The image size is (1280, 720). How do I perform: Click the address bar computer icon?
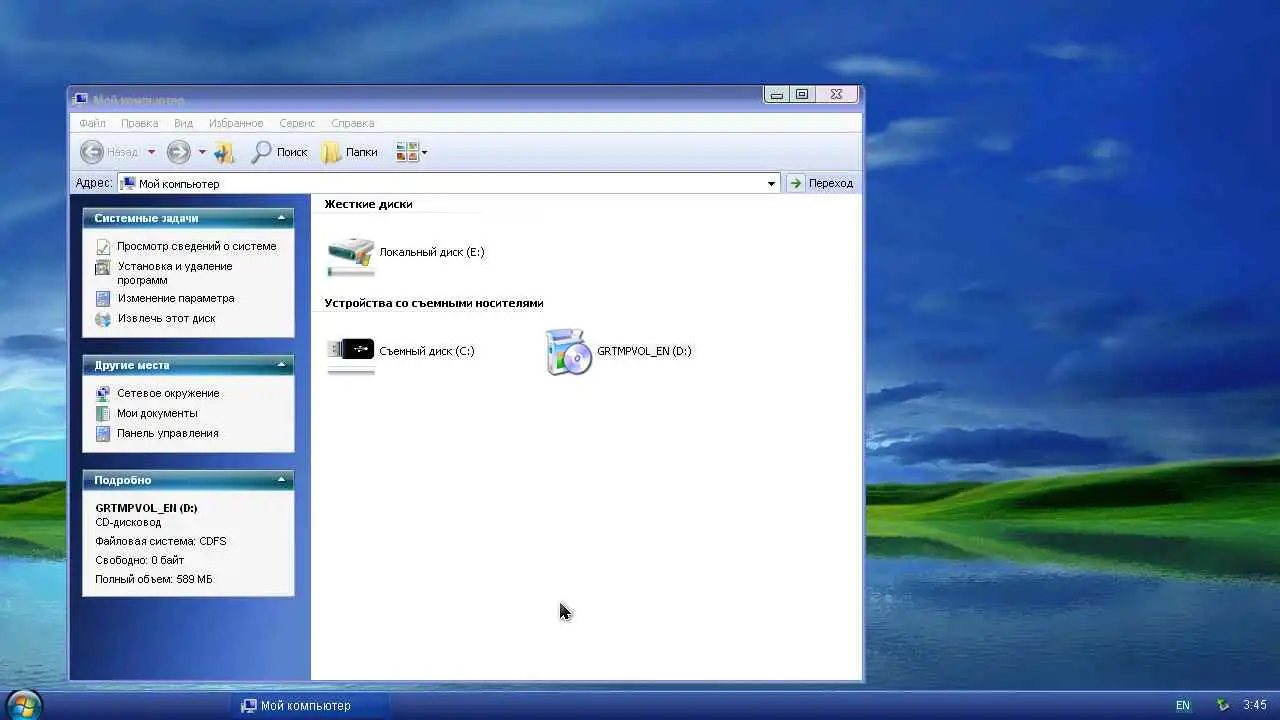pyautogui.click(x=128, y=184)
